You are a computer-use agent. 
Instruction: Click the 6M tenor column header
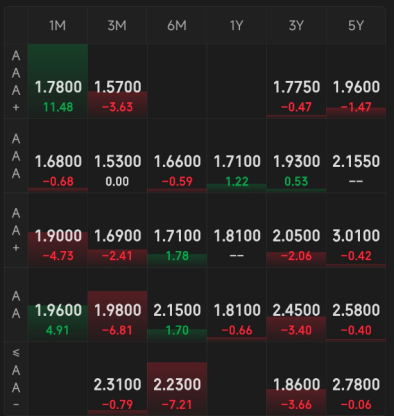click(177, 25)
